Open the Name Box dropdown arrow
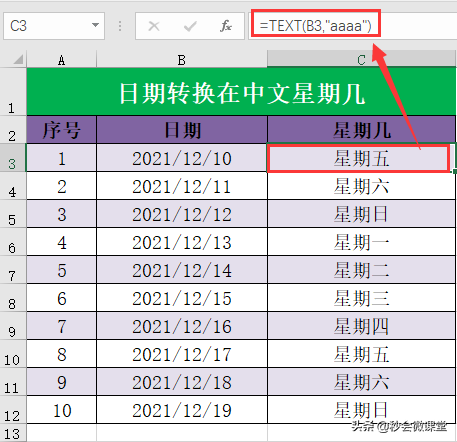 click(95, 25)
